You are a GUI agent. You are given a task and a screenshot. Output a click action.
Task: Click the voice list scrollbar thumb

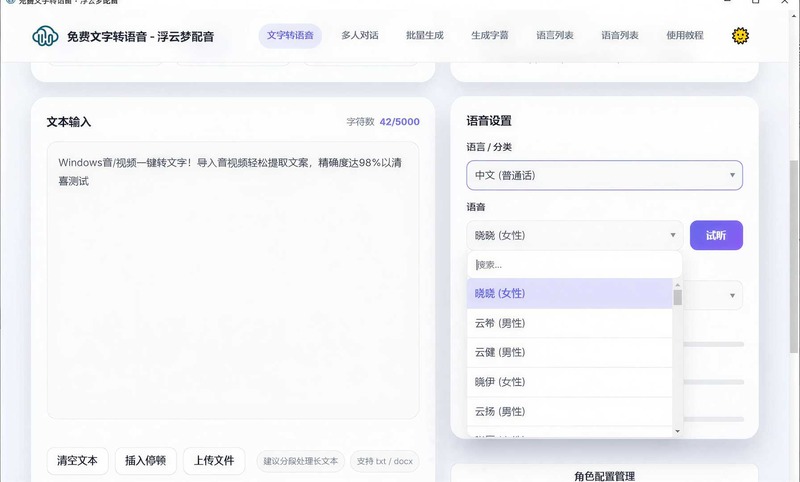coord(678,297)
